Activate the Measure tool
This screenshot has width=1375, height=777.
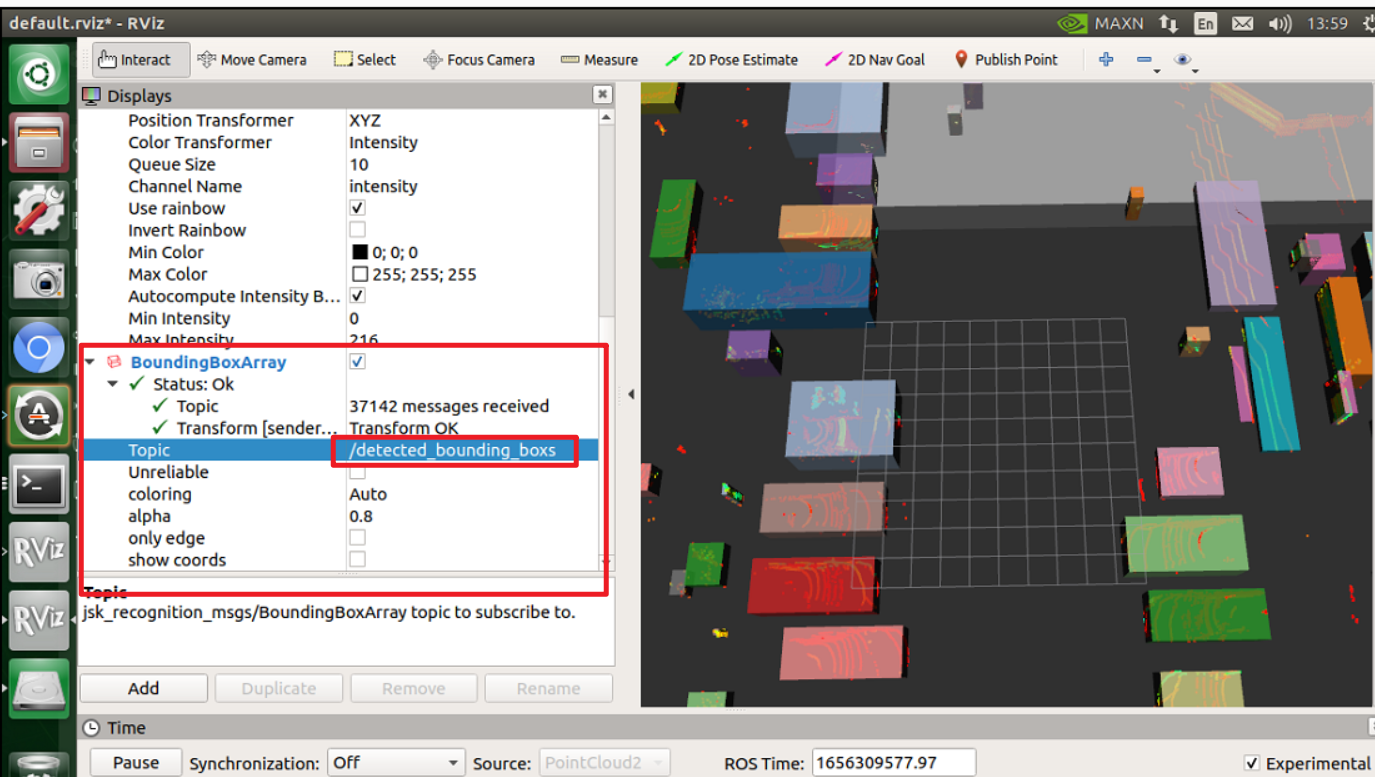(x=598, y=59)
